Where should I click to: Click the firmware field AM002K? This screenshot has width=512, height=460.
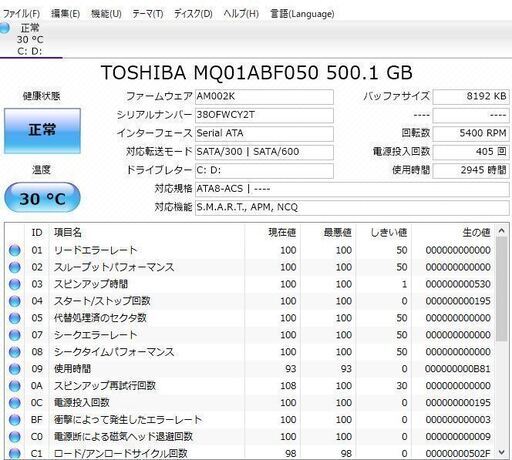[x=264, y=97]
